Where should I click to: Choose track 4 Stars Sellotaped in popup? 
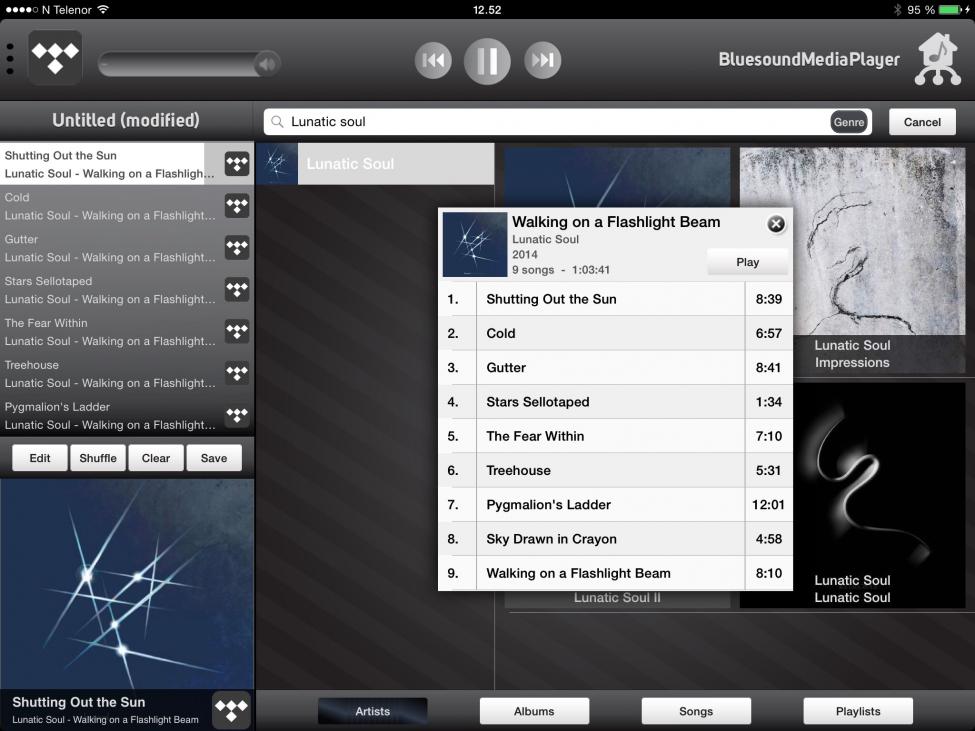pyautogui.click(x=615, y=402)
